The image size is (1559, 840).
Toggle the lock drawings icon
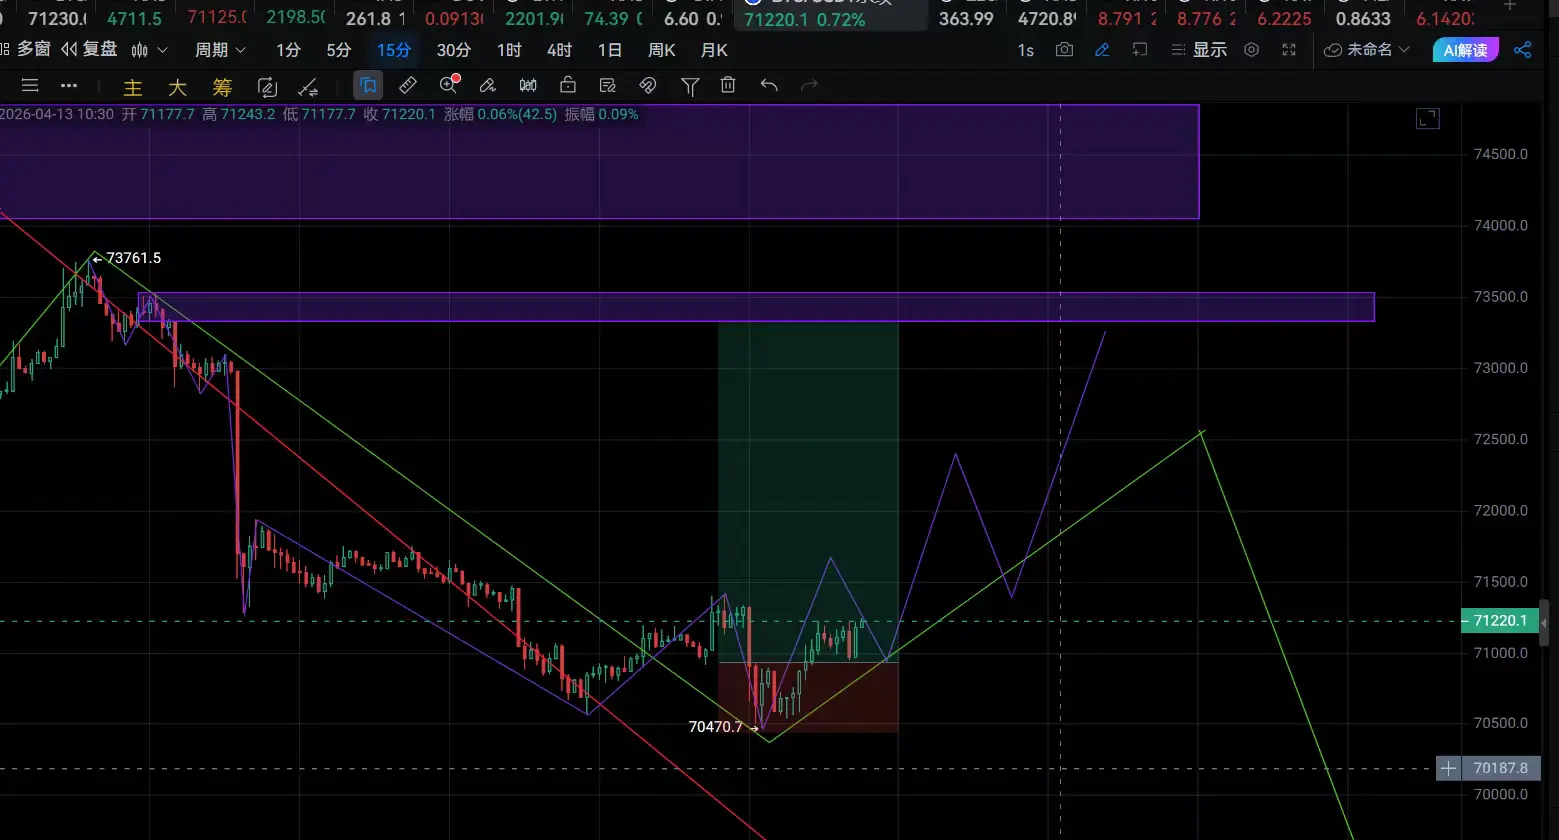click(568, 86)
